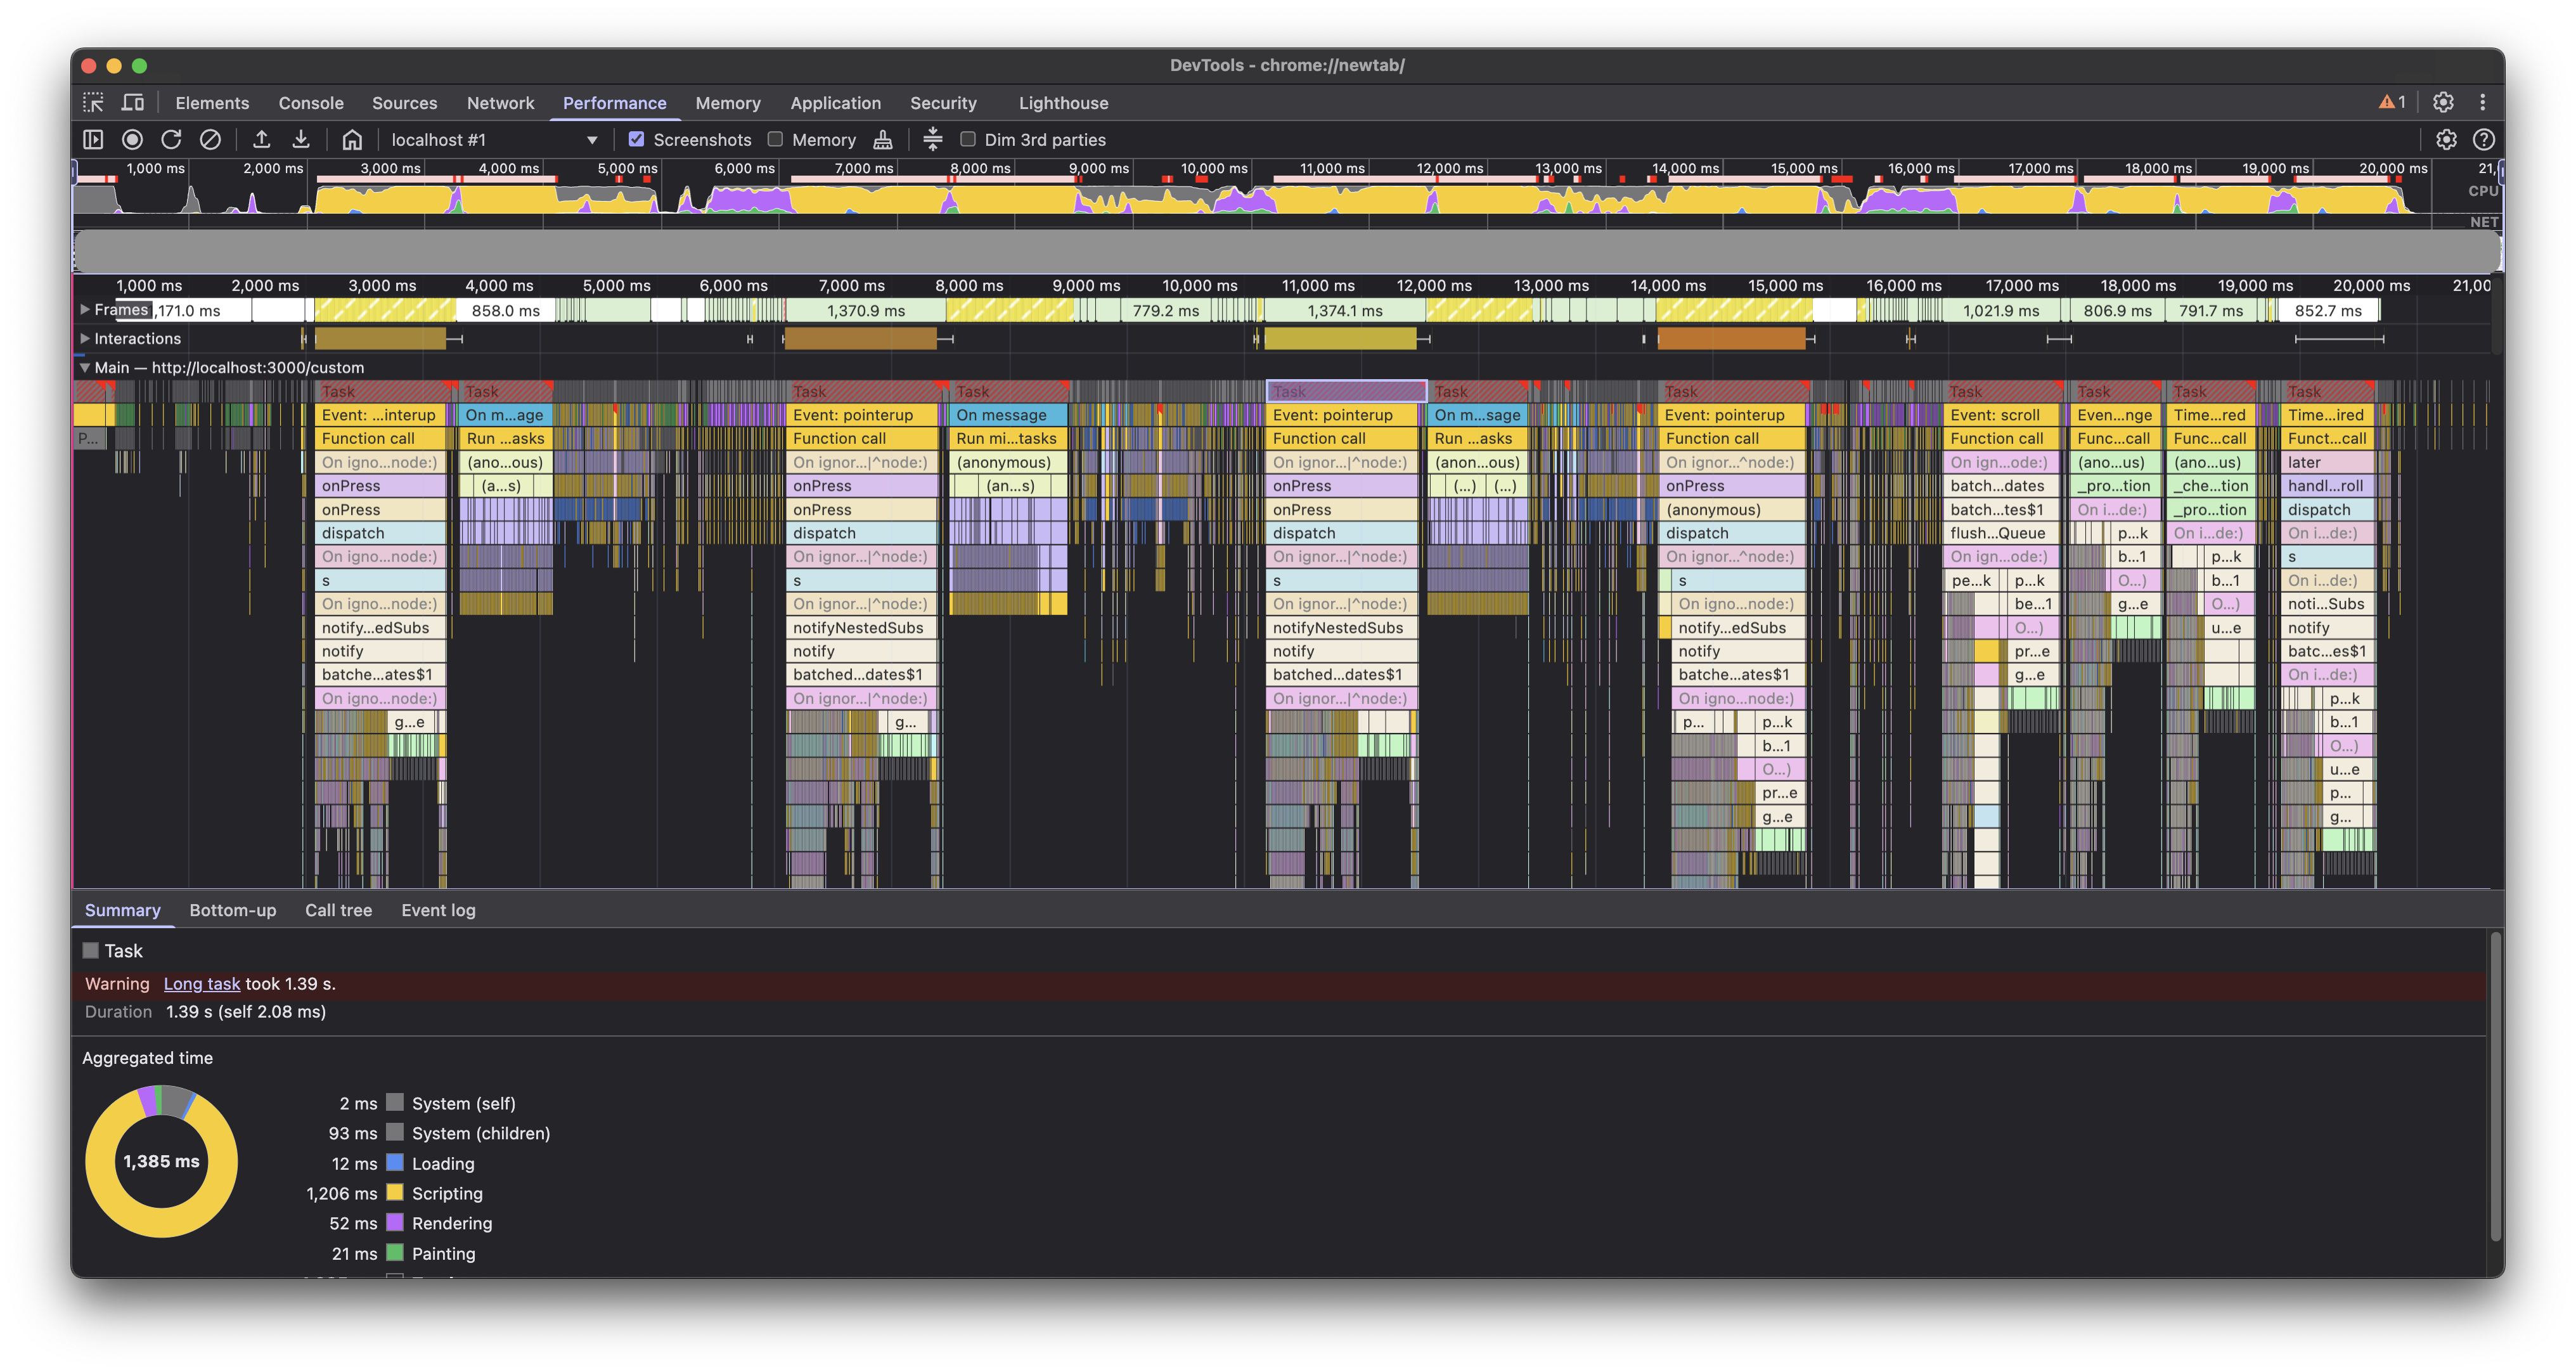Click the collect garbage broom icon
This screenshot has height=1372, width=2576.
click(883, 140)
